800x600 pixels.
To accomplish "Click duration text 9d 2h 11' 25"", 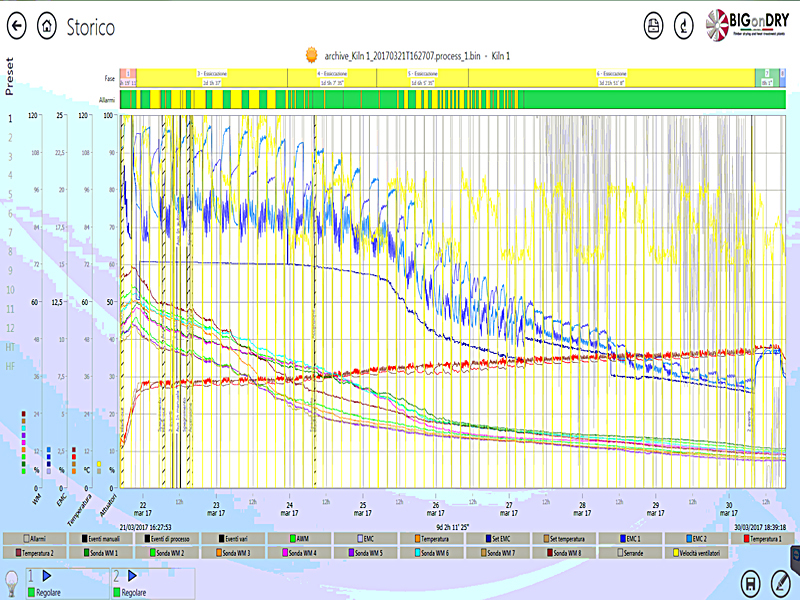I will click(453, 527).
